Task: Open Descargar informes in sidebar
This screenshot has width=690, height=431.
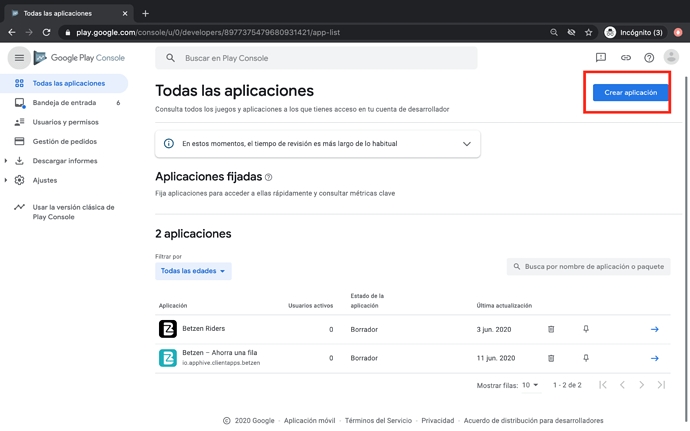Action: pos(65,161)
